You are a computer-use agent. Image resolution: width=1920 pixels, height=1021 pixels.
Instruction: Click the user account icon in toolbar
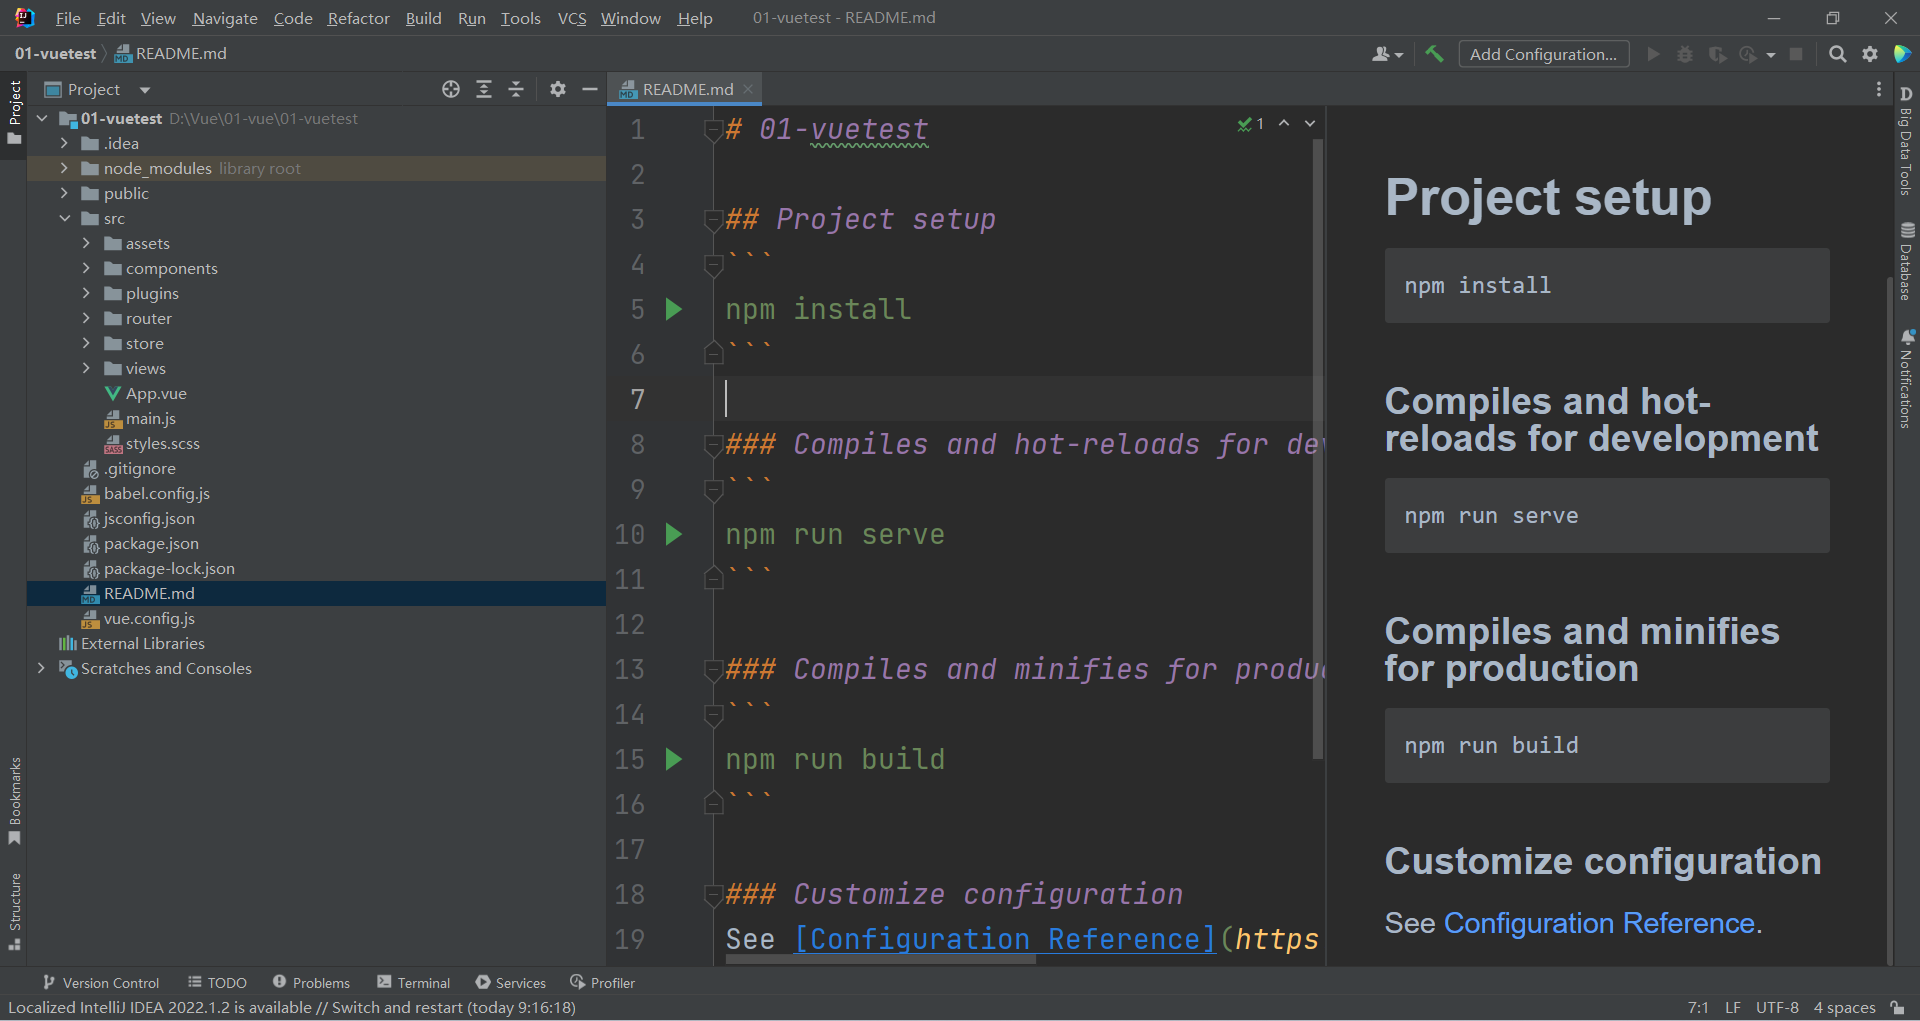1387,54
